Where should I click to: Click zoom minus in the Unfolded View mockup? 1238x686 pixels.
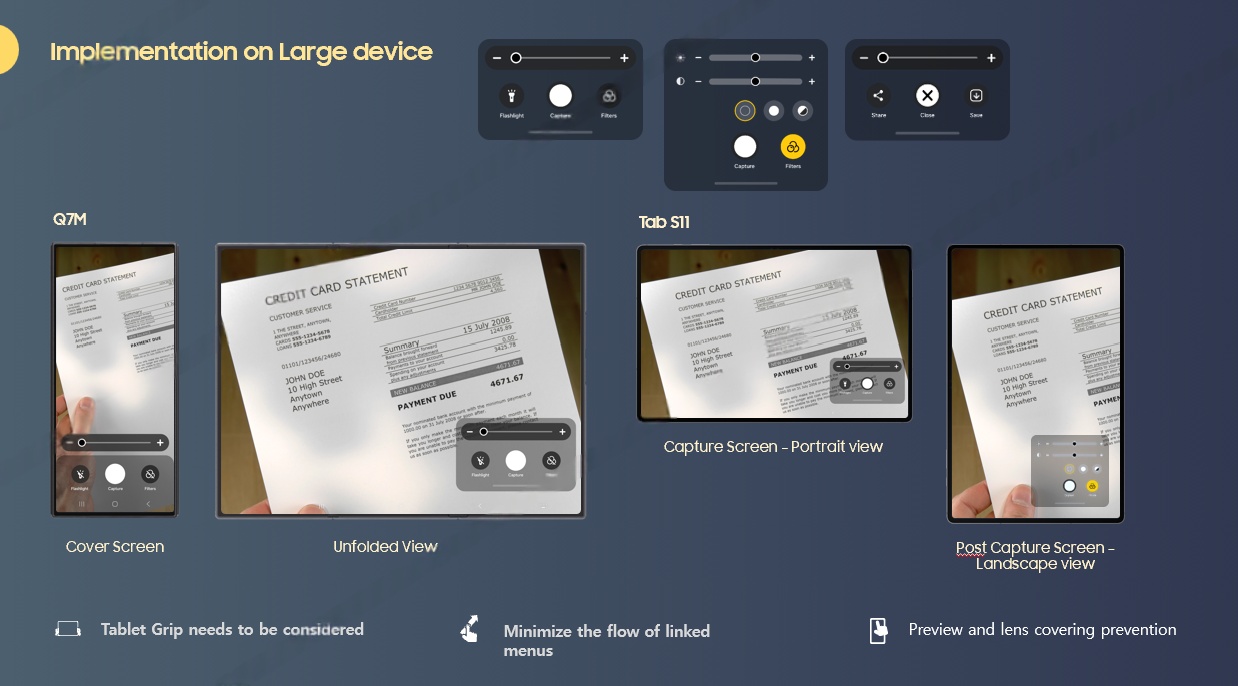pyautogui.click(x=469, y=432)
